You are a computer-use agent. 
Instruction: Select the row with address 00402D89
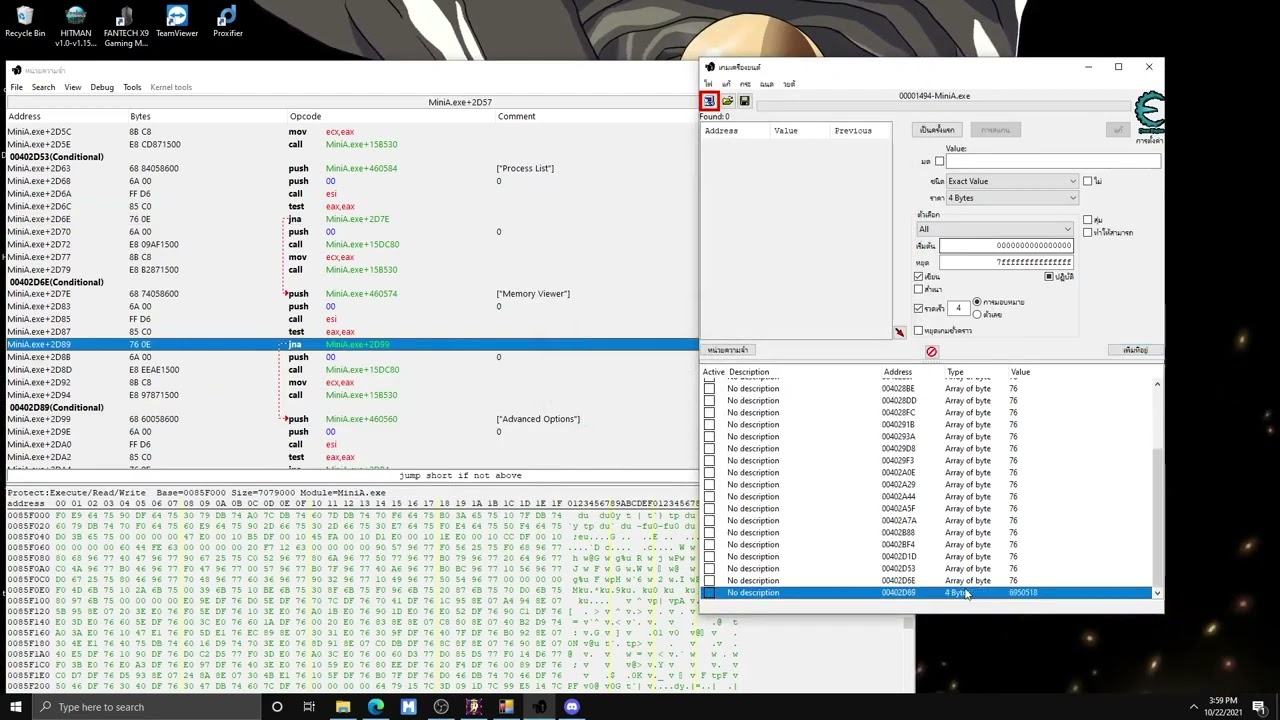(x=928, y=593)
